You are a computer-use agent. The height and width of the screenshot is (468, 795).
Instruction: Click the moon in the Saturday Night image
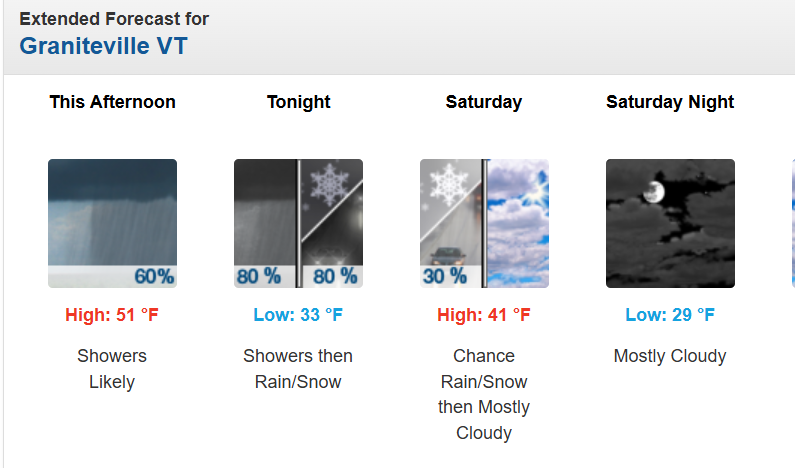tap(655, 191)
